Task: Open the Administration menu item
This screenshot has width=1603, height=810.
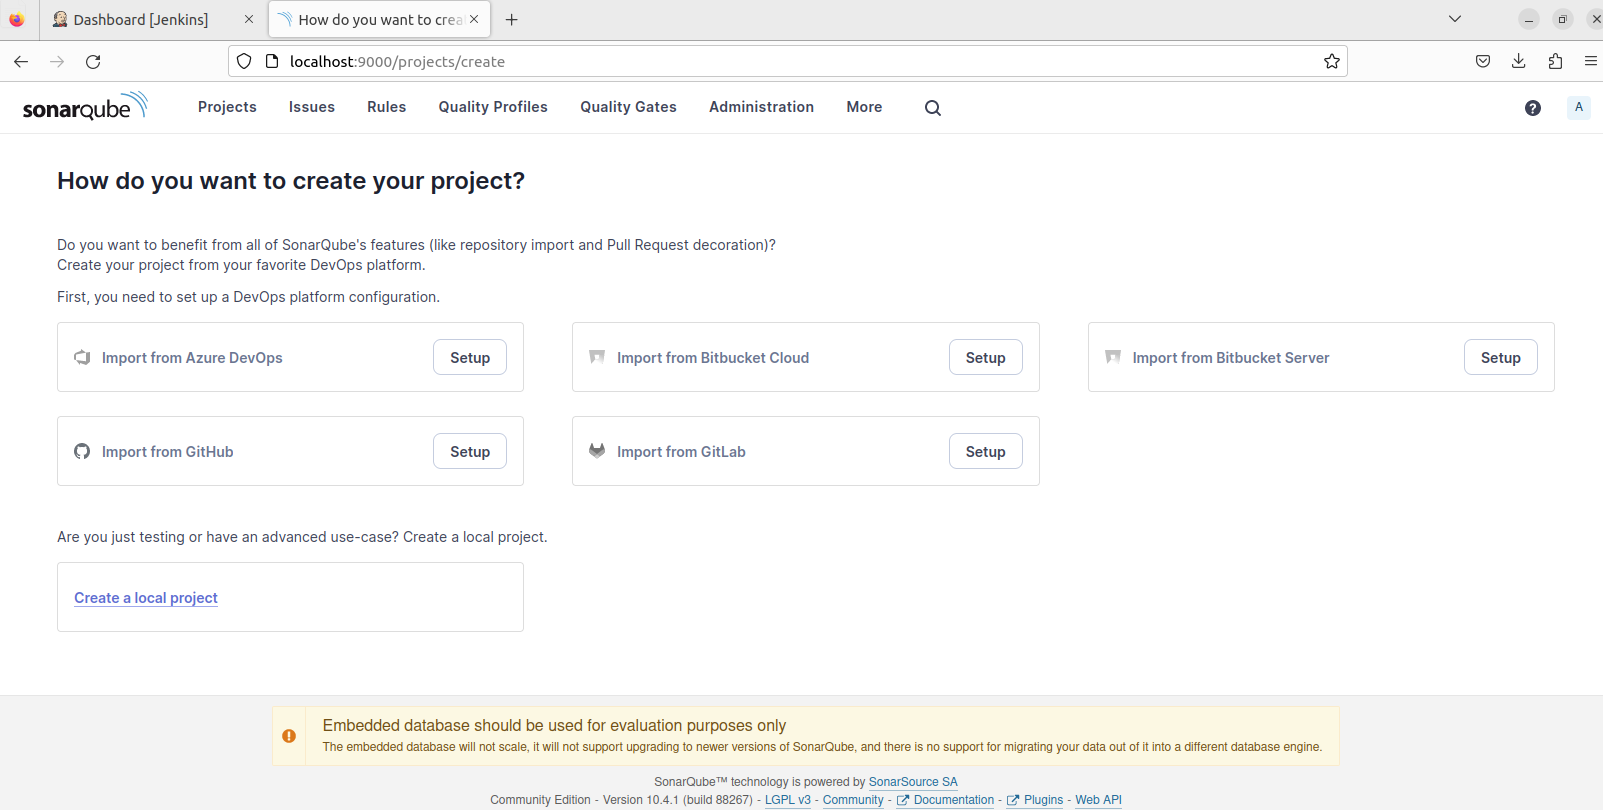Action: coord(761,107)
